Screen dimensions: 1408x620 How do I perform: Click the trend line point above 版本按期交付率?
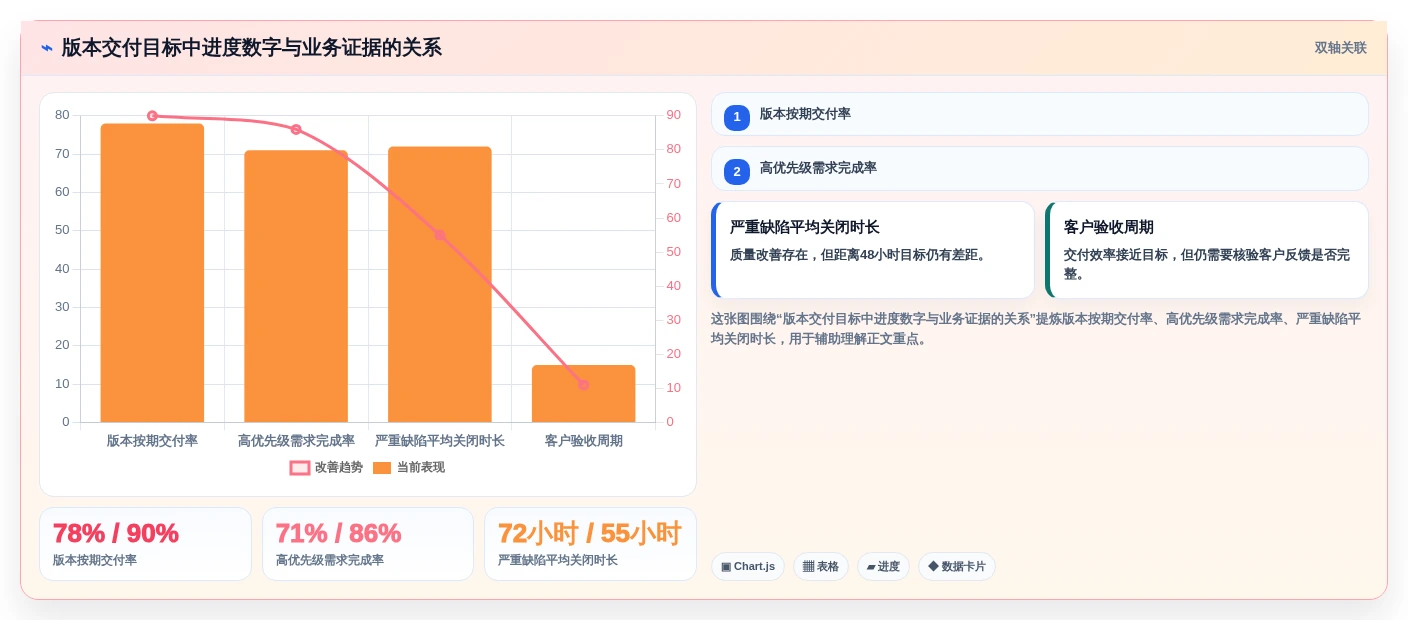click(x=152, y=116)
